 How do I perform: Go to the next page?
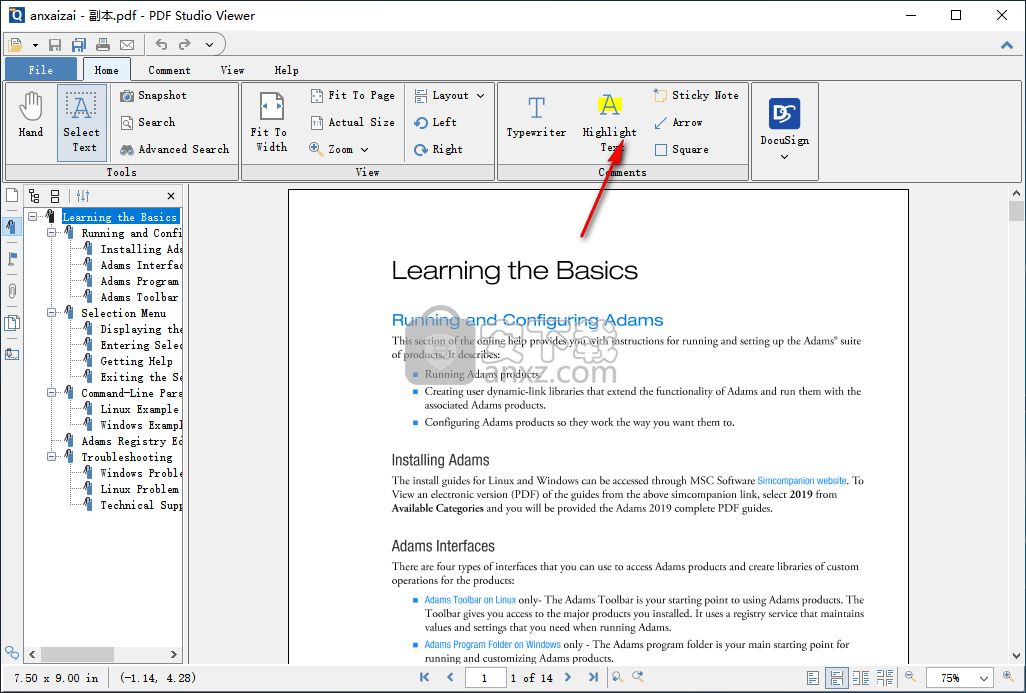568,677
